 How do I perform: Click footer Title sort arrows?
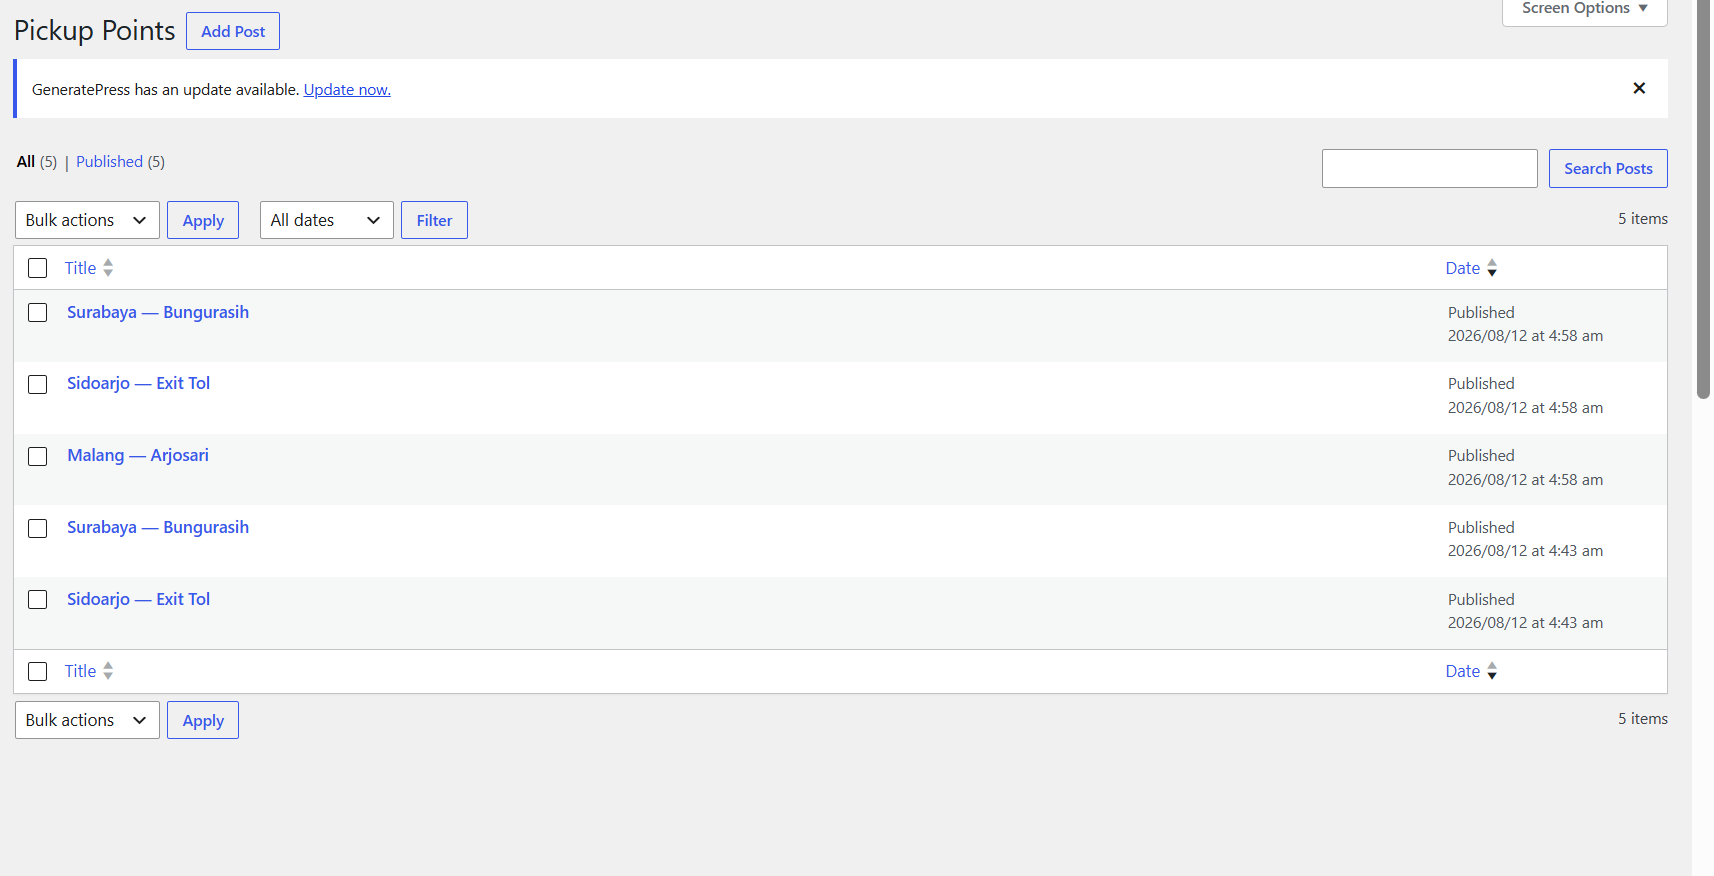tap(108, 671)
